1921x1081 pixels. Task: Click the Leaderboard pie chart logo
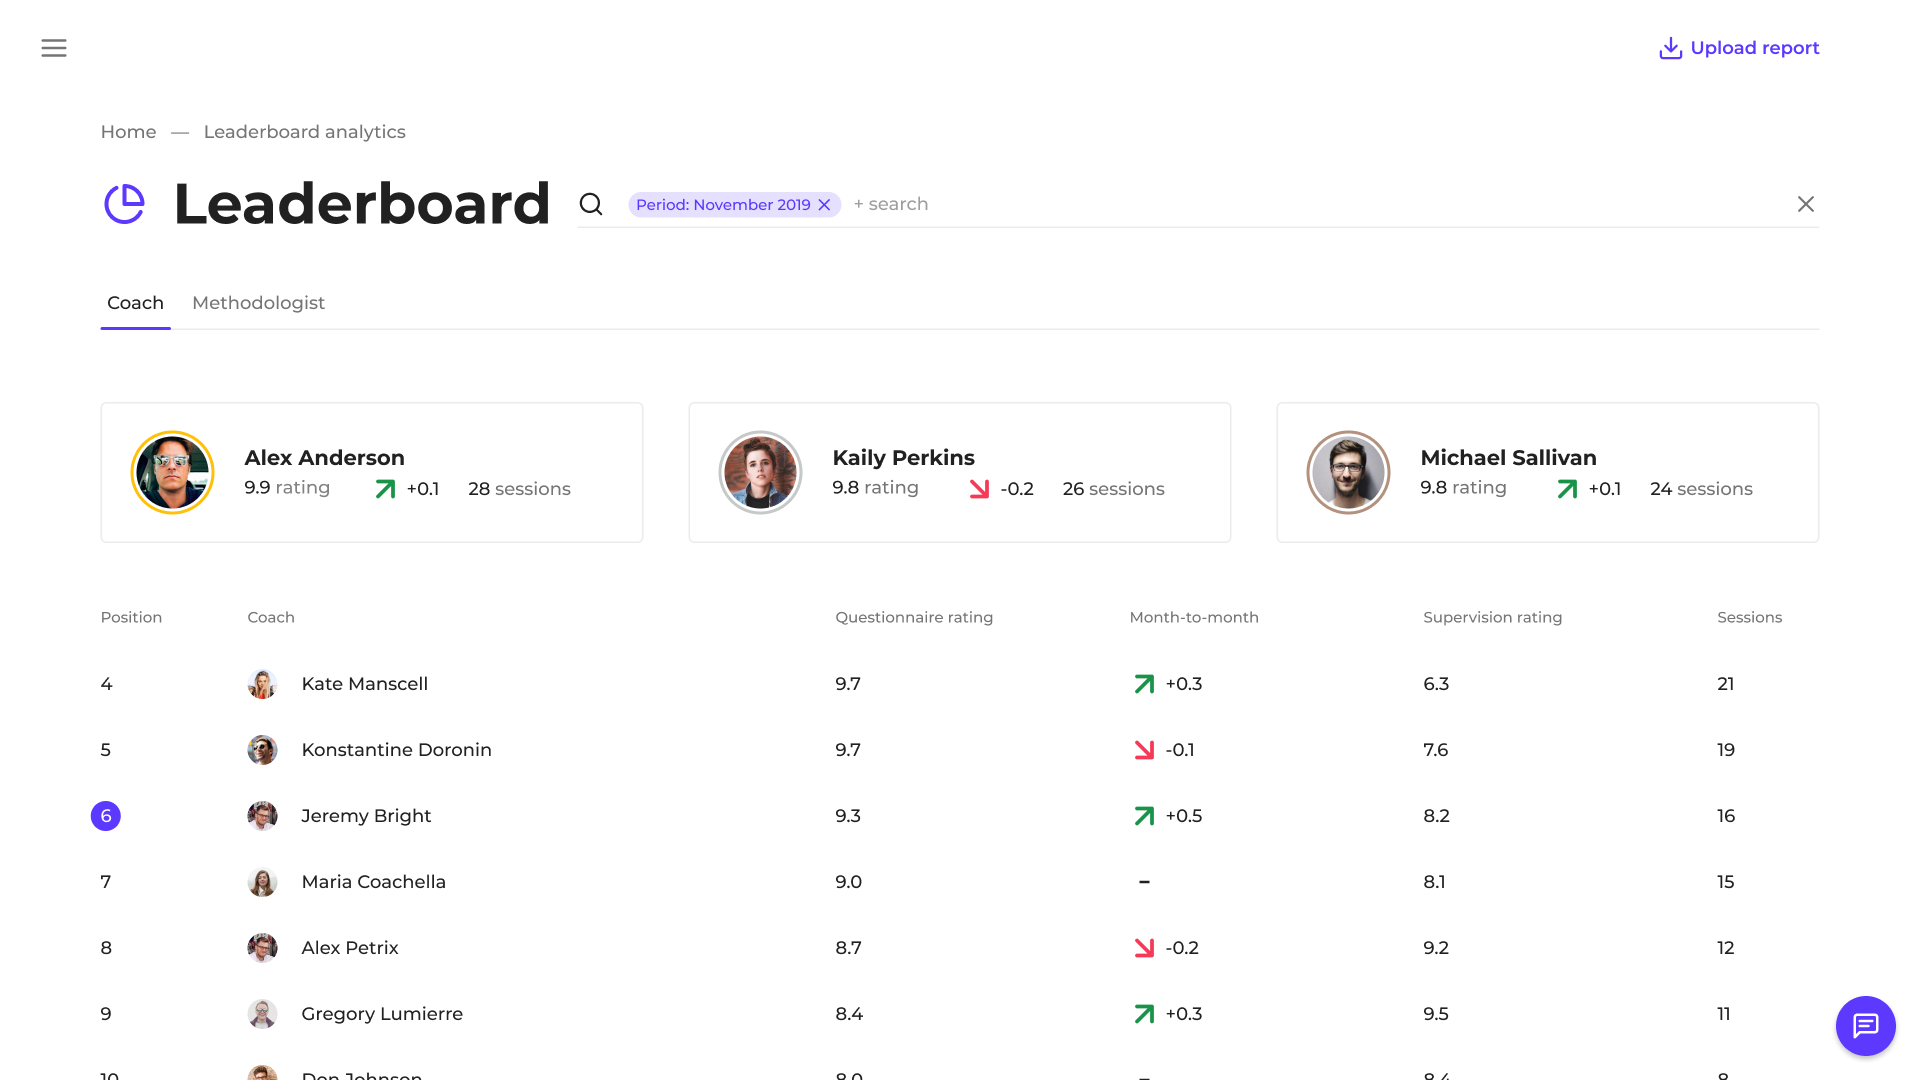[x=125, y=204]
